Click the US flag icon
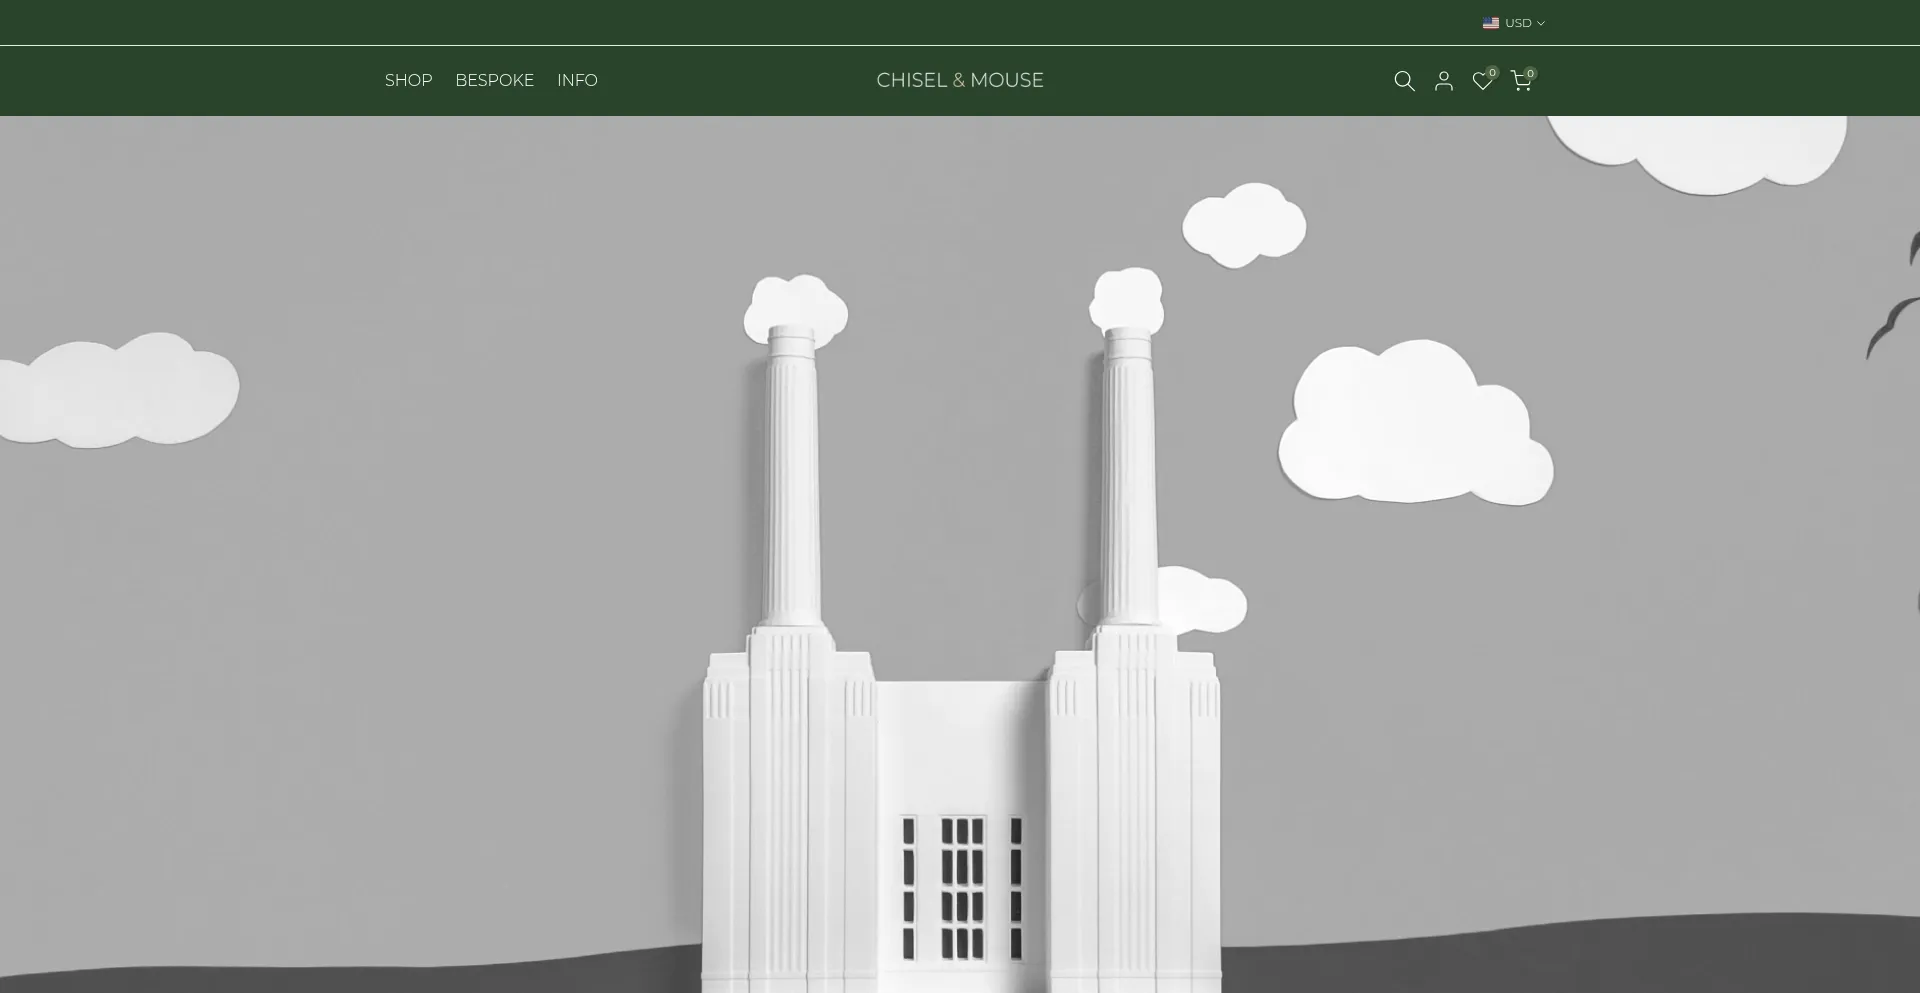 click(1490, 23)
